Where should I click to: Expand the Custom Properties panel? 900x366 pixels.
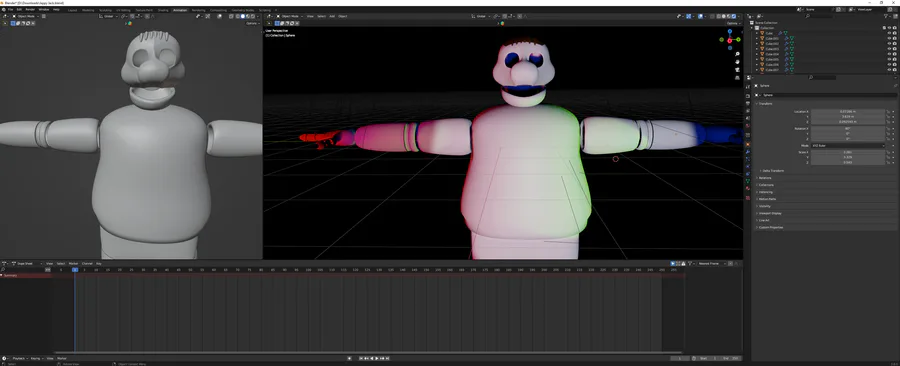(x=770, y=227)
